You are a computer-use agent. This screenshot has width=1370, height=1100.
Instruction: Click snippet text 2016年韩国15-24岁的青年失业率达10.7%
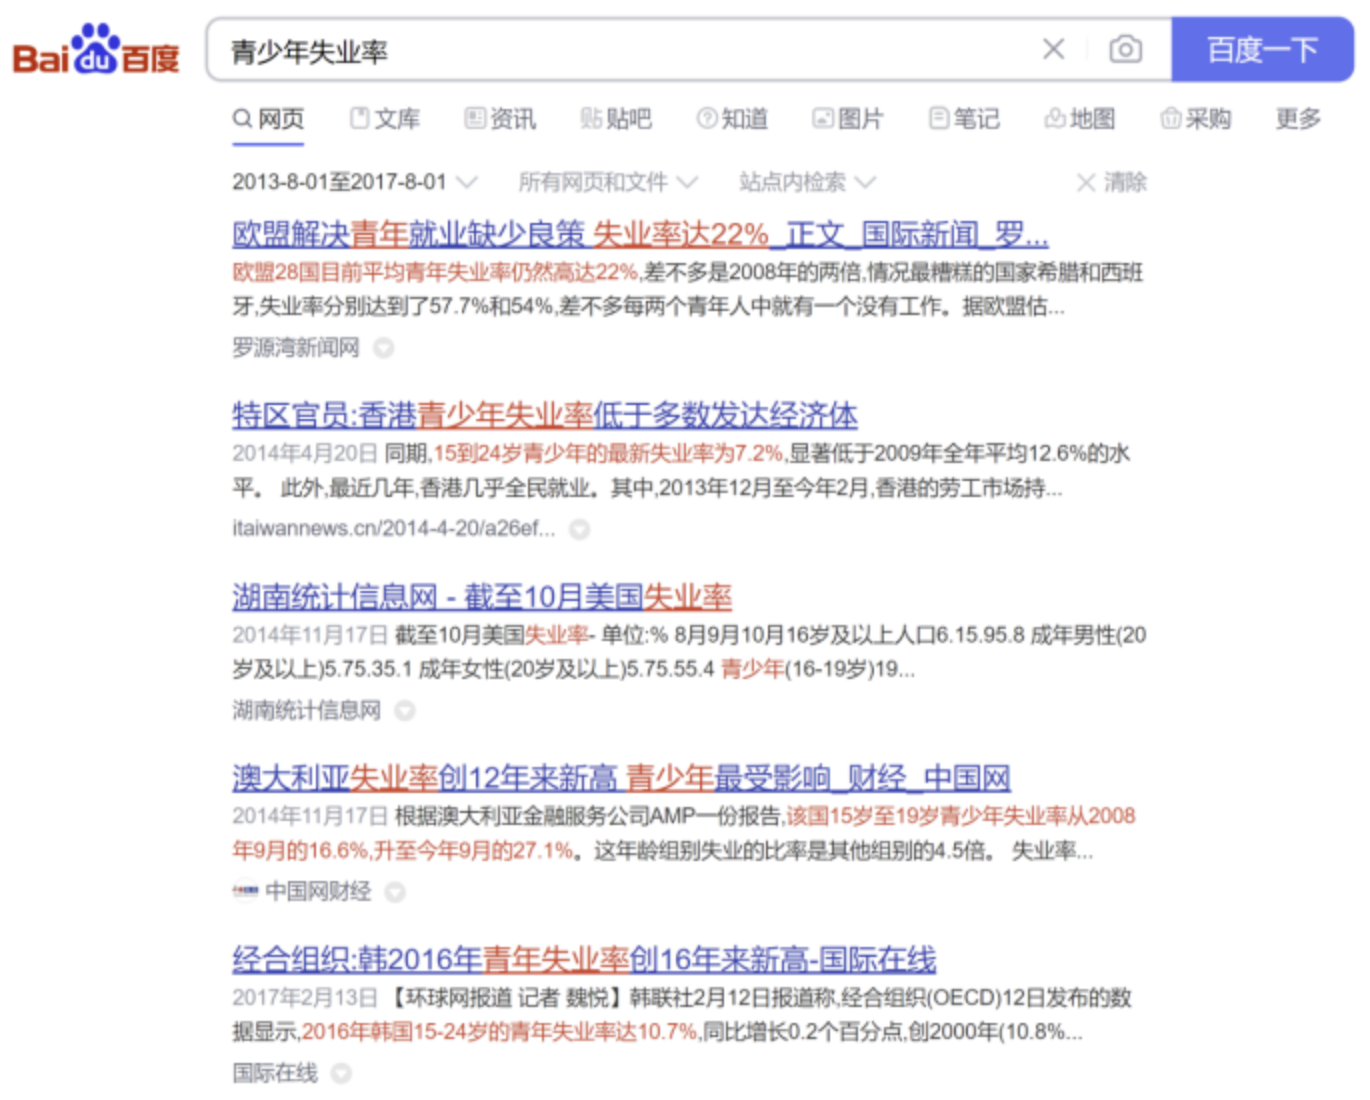pos(500,1031)
